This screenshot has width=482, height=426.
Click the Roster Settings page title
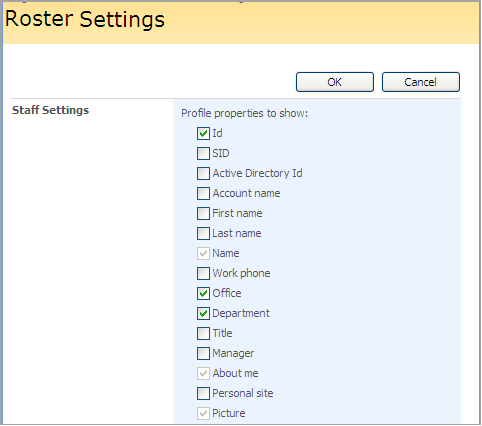pyautogui.click(x=85, y=19)
